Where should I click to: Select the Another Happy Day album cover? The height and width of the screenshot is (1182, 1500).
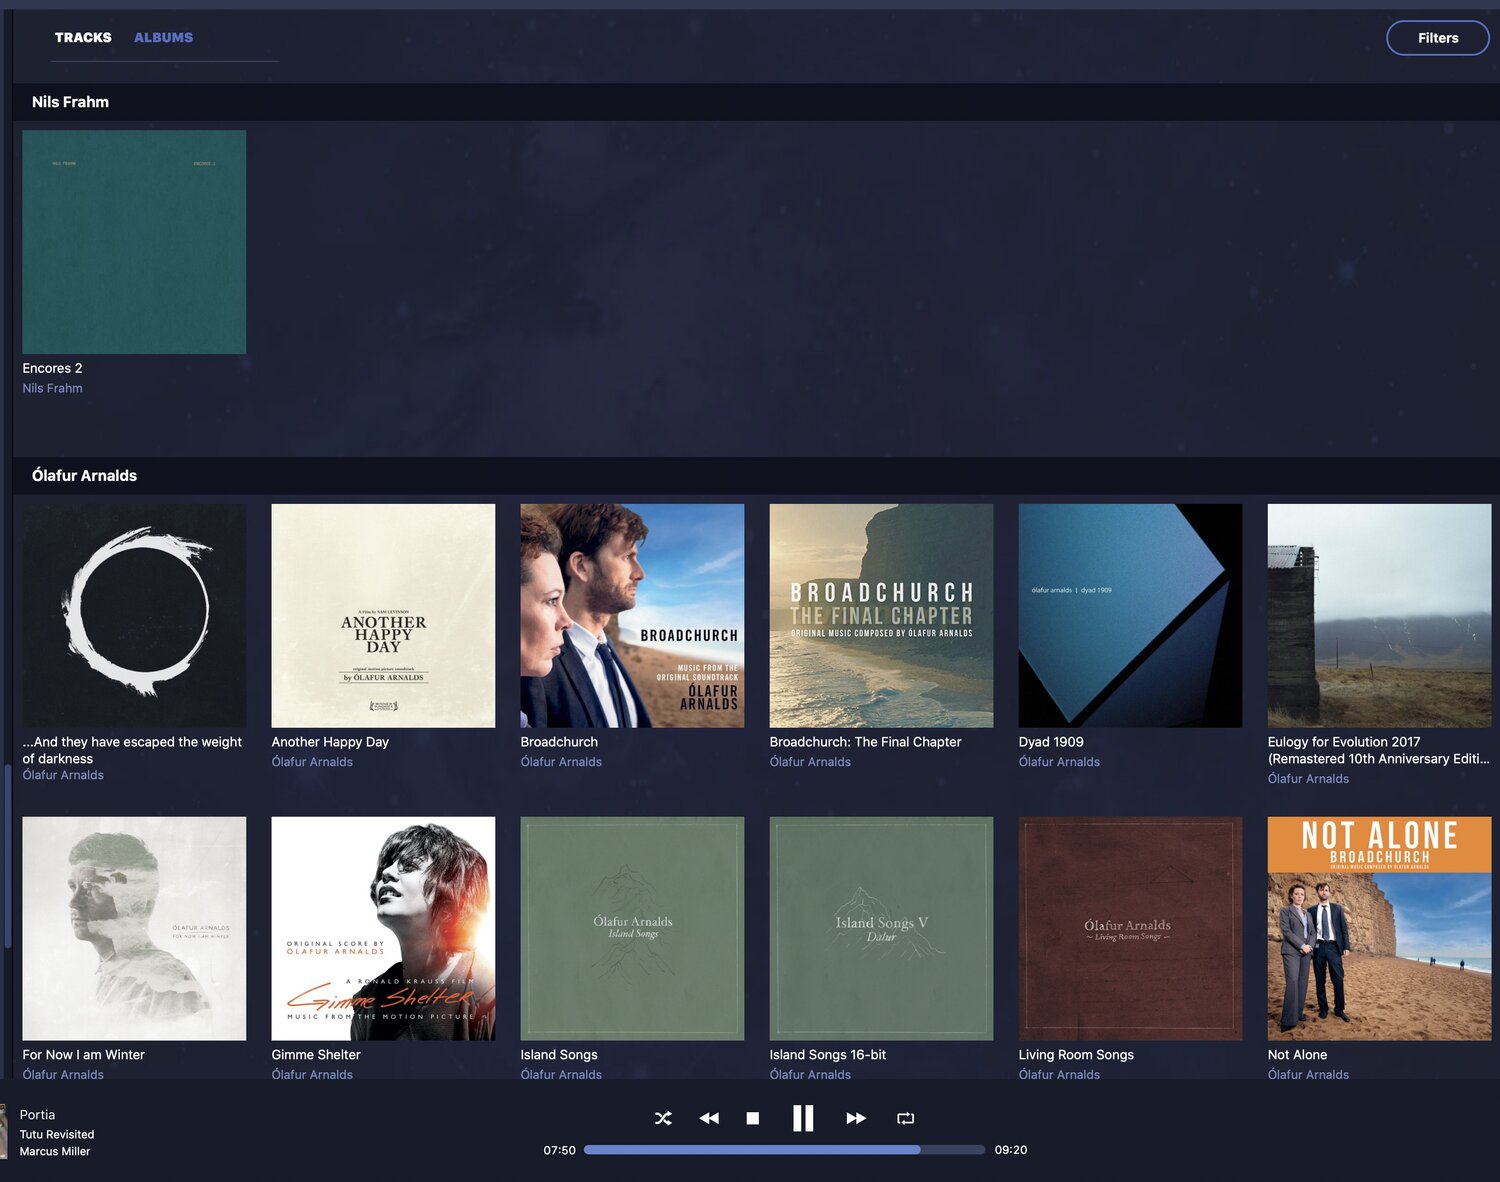(383, 616)
